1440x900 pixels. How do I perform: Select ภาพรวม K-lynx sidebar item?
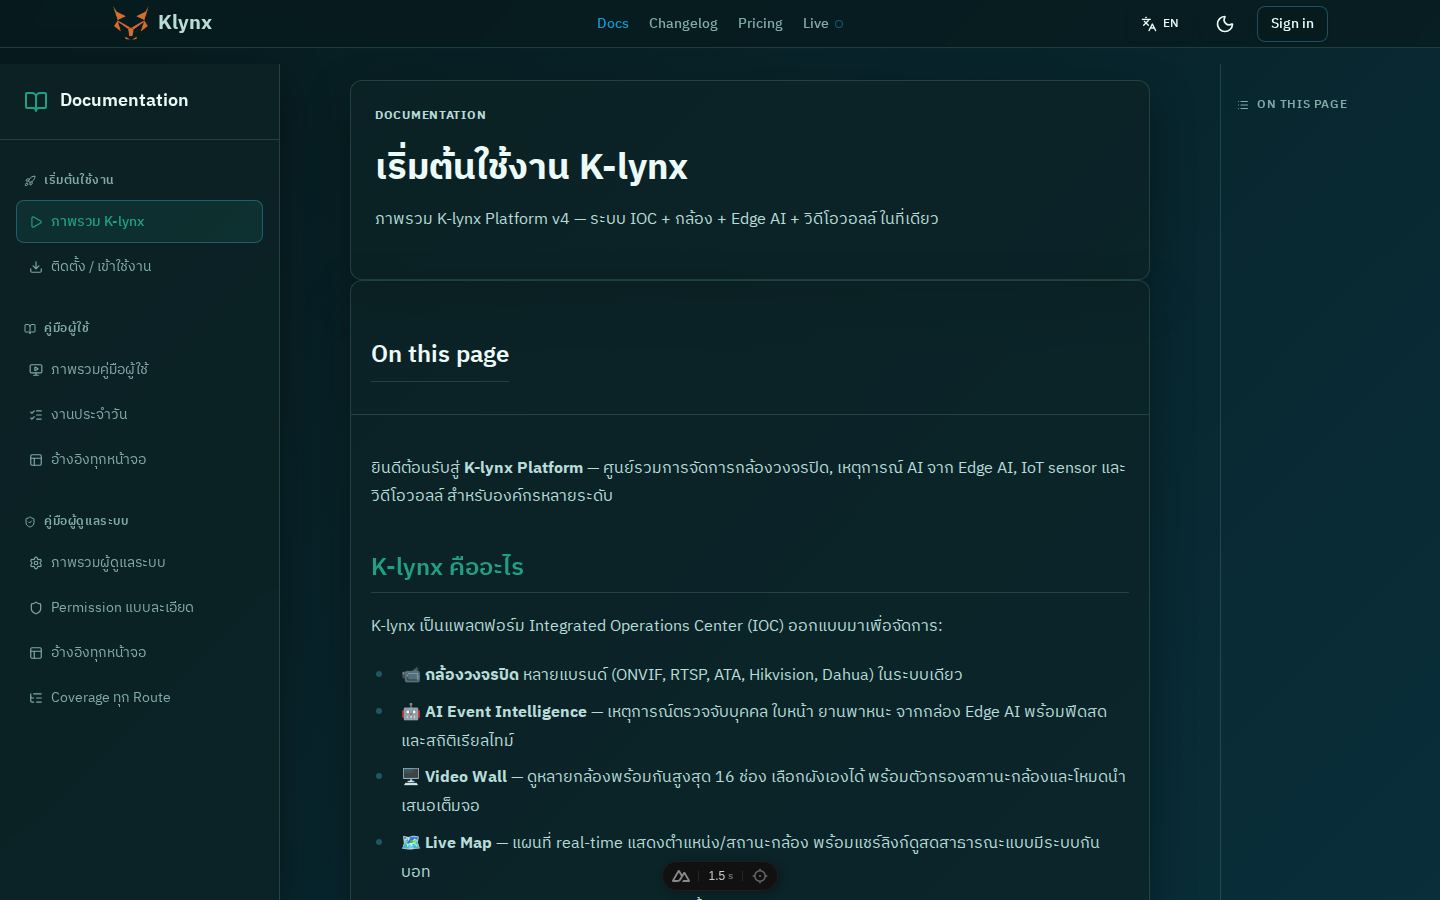(139, 221)
